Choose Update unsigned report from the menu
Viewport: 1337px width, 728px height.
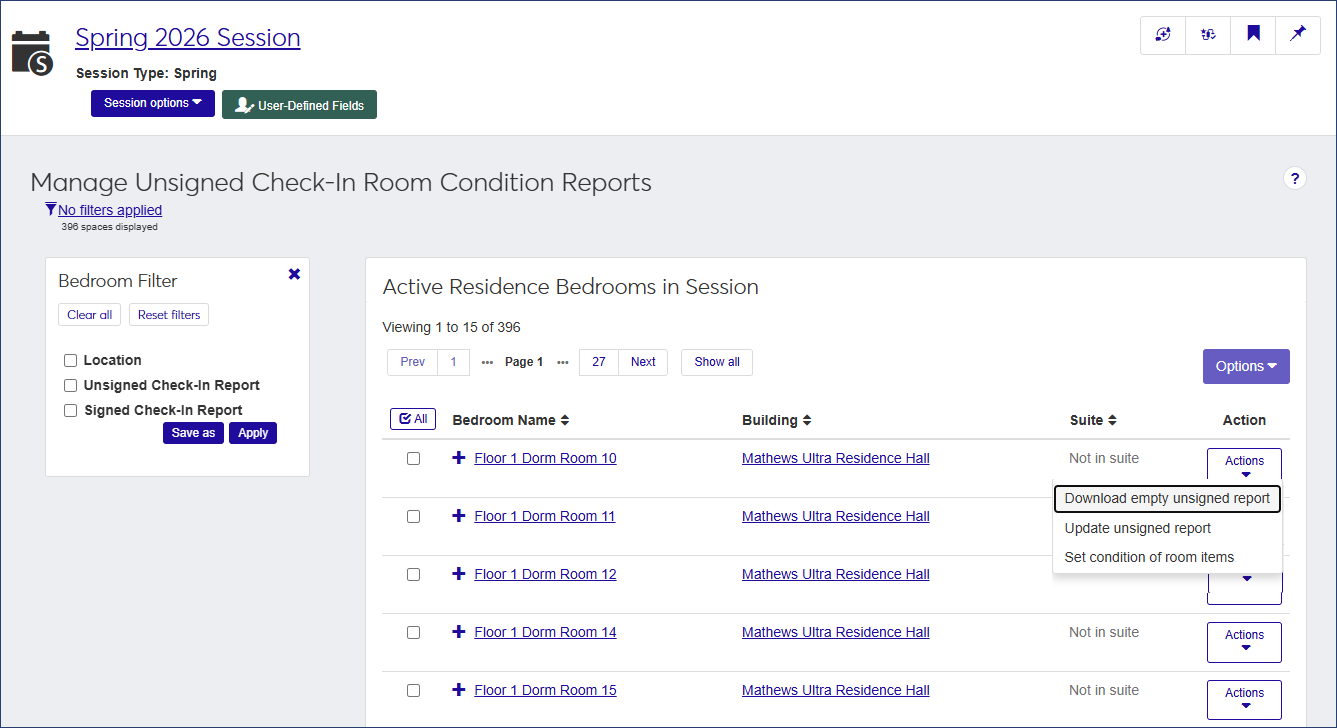click(1140, 528)
